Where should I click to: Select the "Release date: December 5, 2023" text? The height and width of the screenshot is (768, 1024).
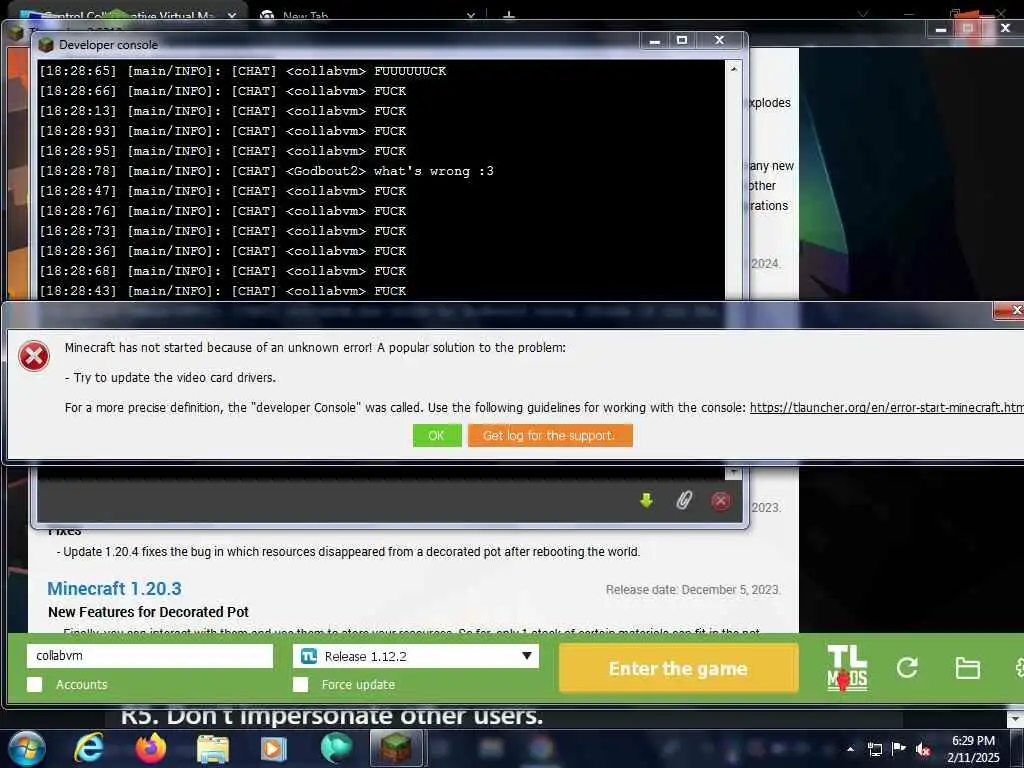692,590
